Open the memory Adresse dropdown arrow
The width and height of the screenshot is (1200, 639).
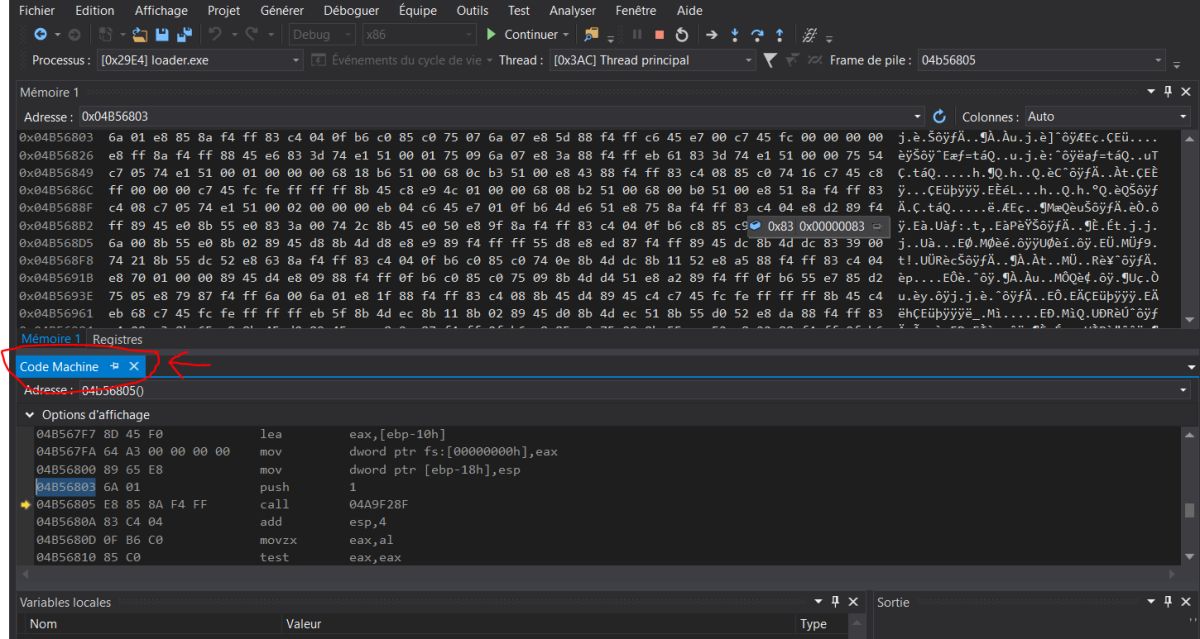coord(919,117)
